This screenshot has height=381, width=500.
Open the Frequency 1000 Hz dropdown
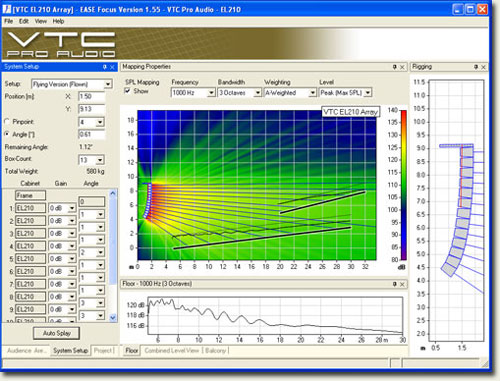(211, 93)
